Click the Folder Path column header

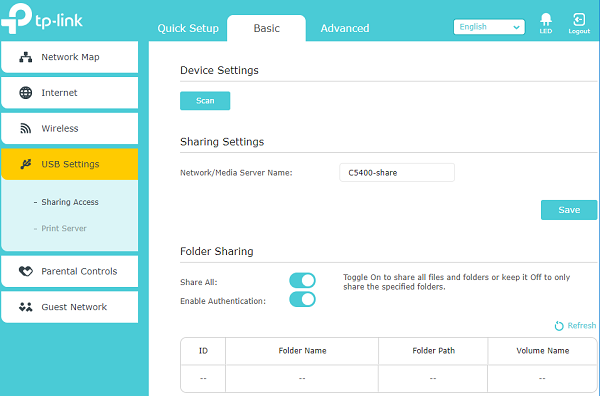point(433,351)
